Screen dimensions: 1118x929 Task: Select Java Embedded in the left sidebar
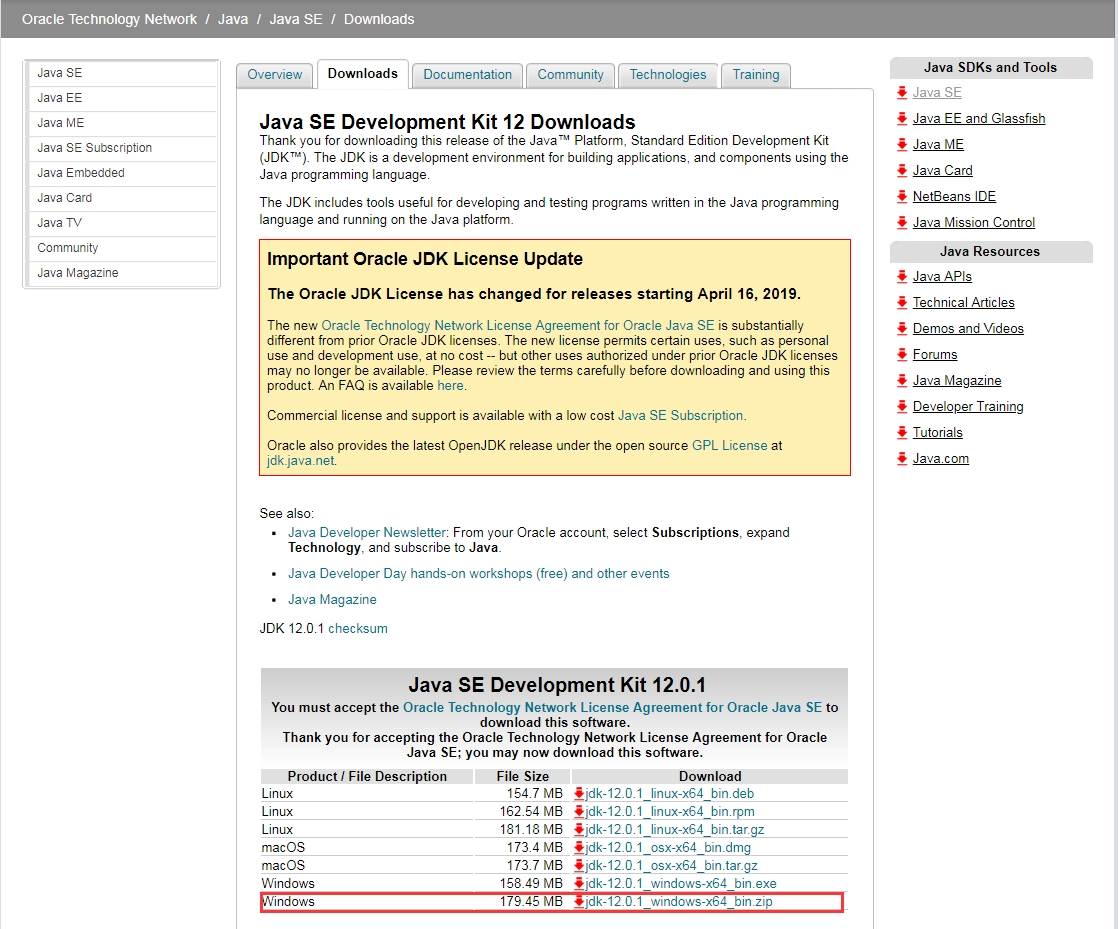tap(80, 172)
